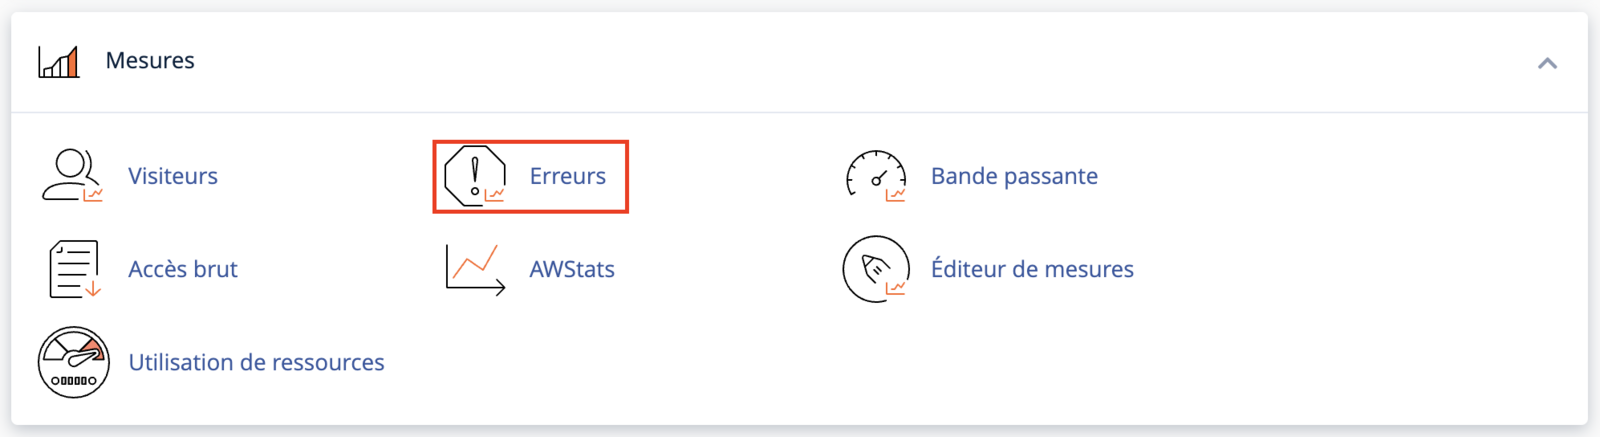
Task: View the Utilisation de ressources link
Action: tap(256, 362)
